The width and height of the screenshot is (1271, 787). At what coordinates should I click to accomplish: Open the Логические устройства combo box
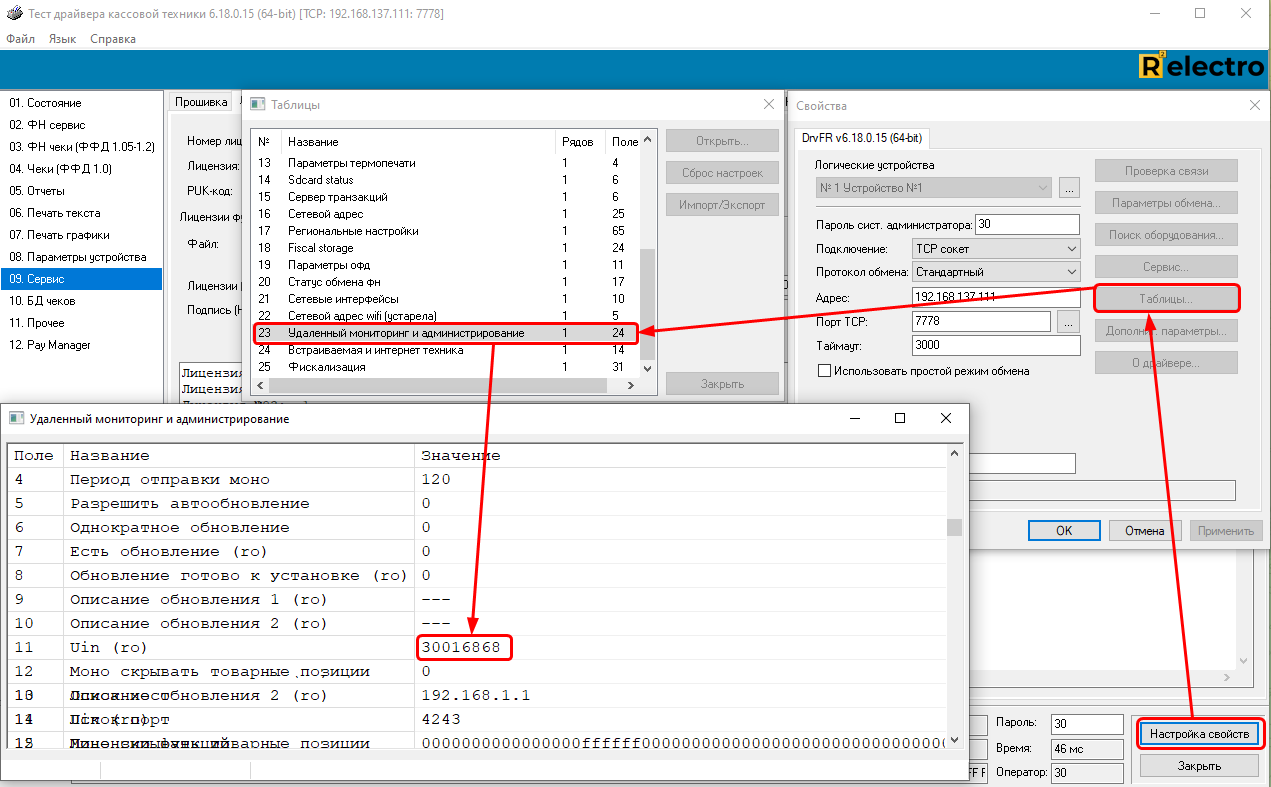click(x=934, y=187)
